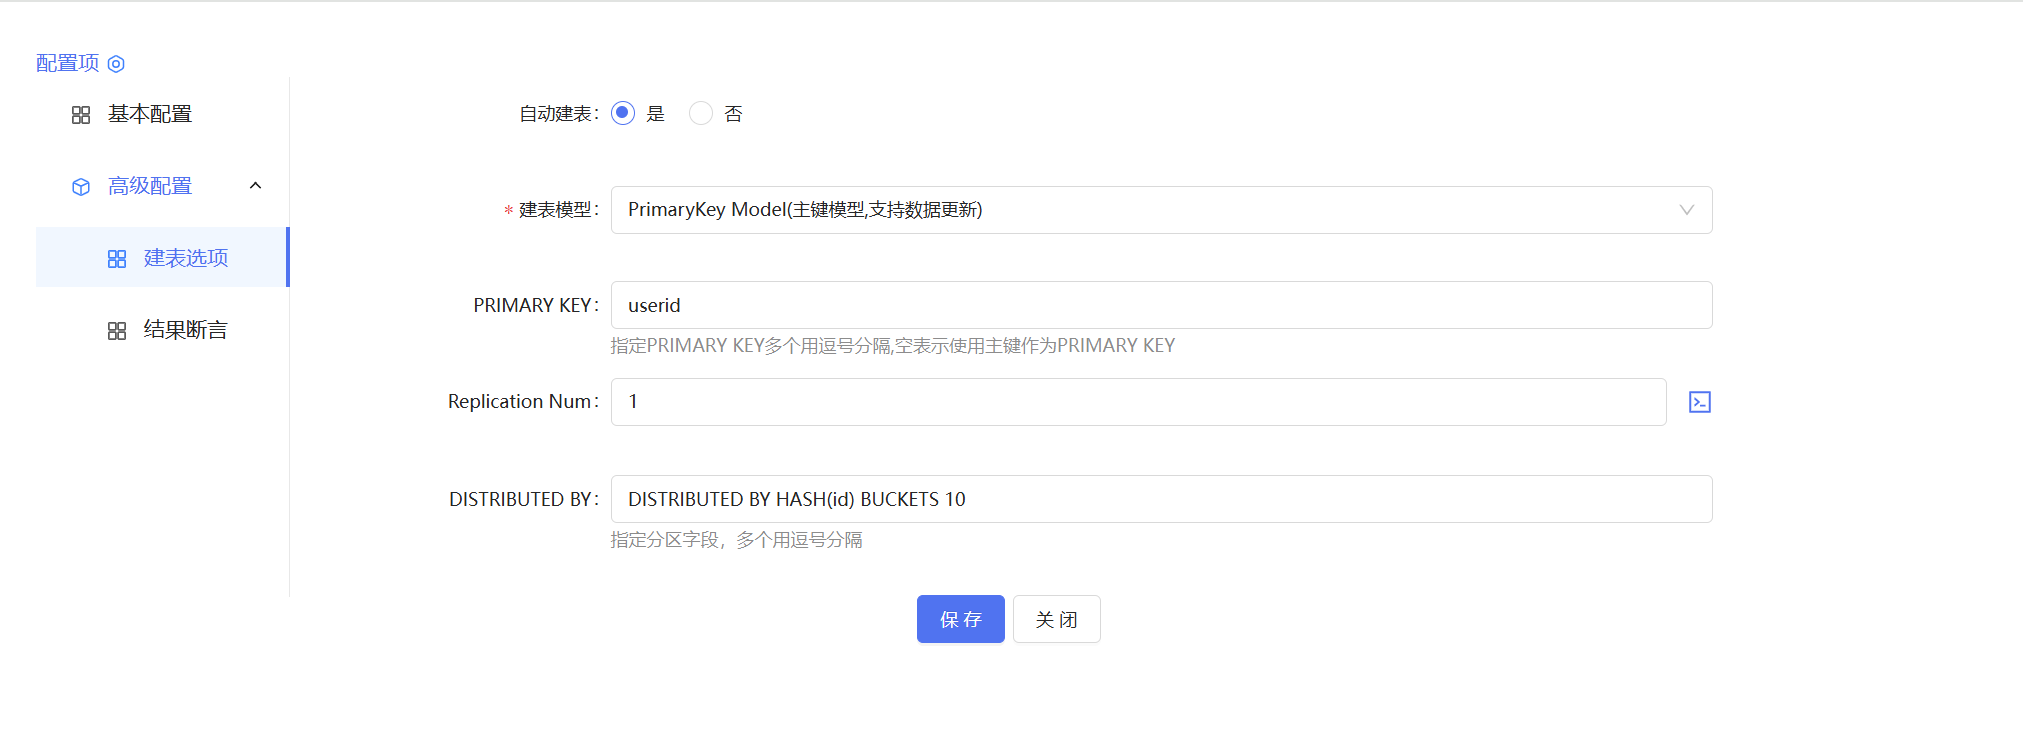This screenshot has height=736, width=2023.
Task: Click the grid icon next to 结果断言
Action: 117,331
